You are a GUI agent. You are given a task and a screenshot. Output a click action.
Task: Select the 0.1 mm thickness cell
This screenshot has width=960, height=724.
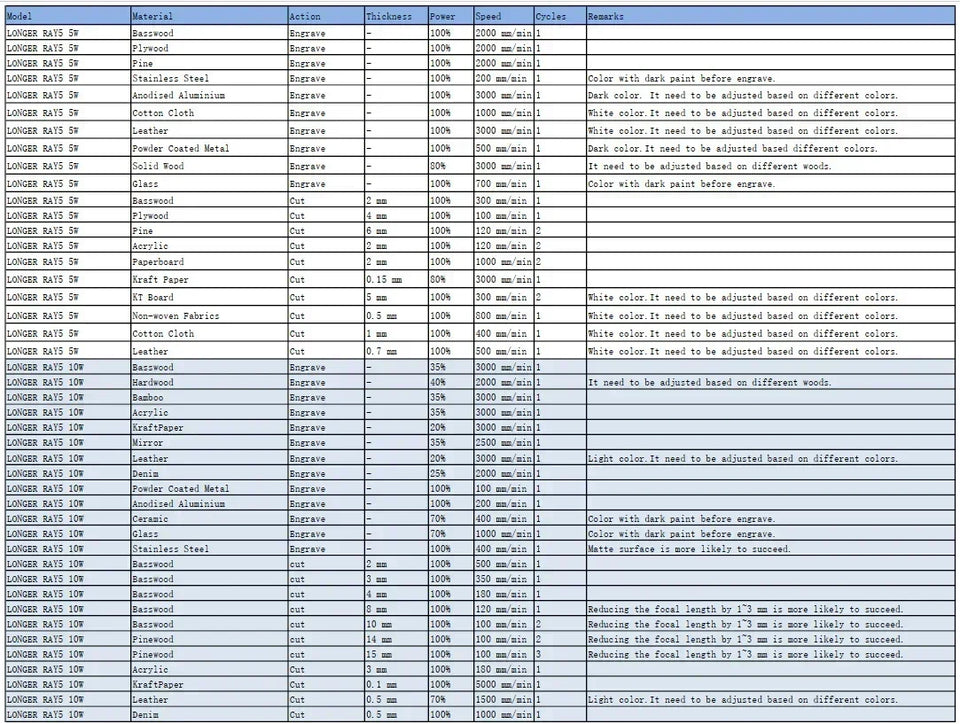(397, 684)
